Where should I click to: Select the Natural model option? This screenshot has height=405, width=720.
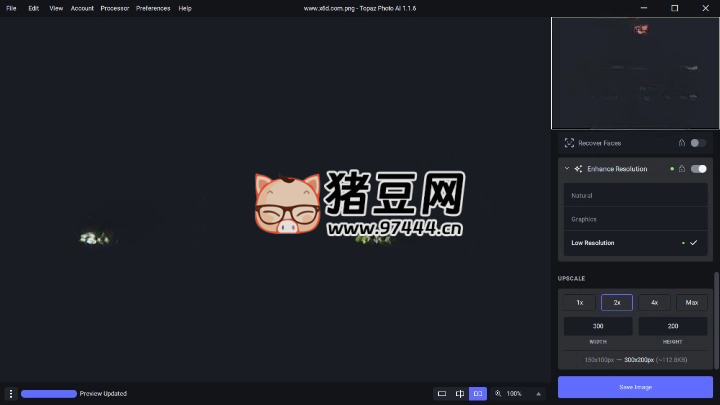pyautogui.click(x=636, y=196)
